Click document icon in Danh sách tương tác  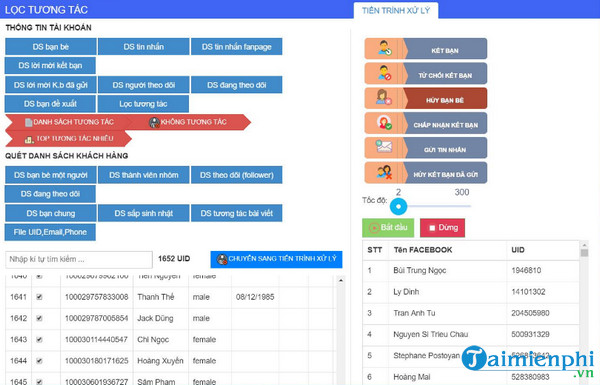pos(28,122)
